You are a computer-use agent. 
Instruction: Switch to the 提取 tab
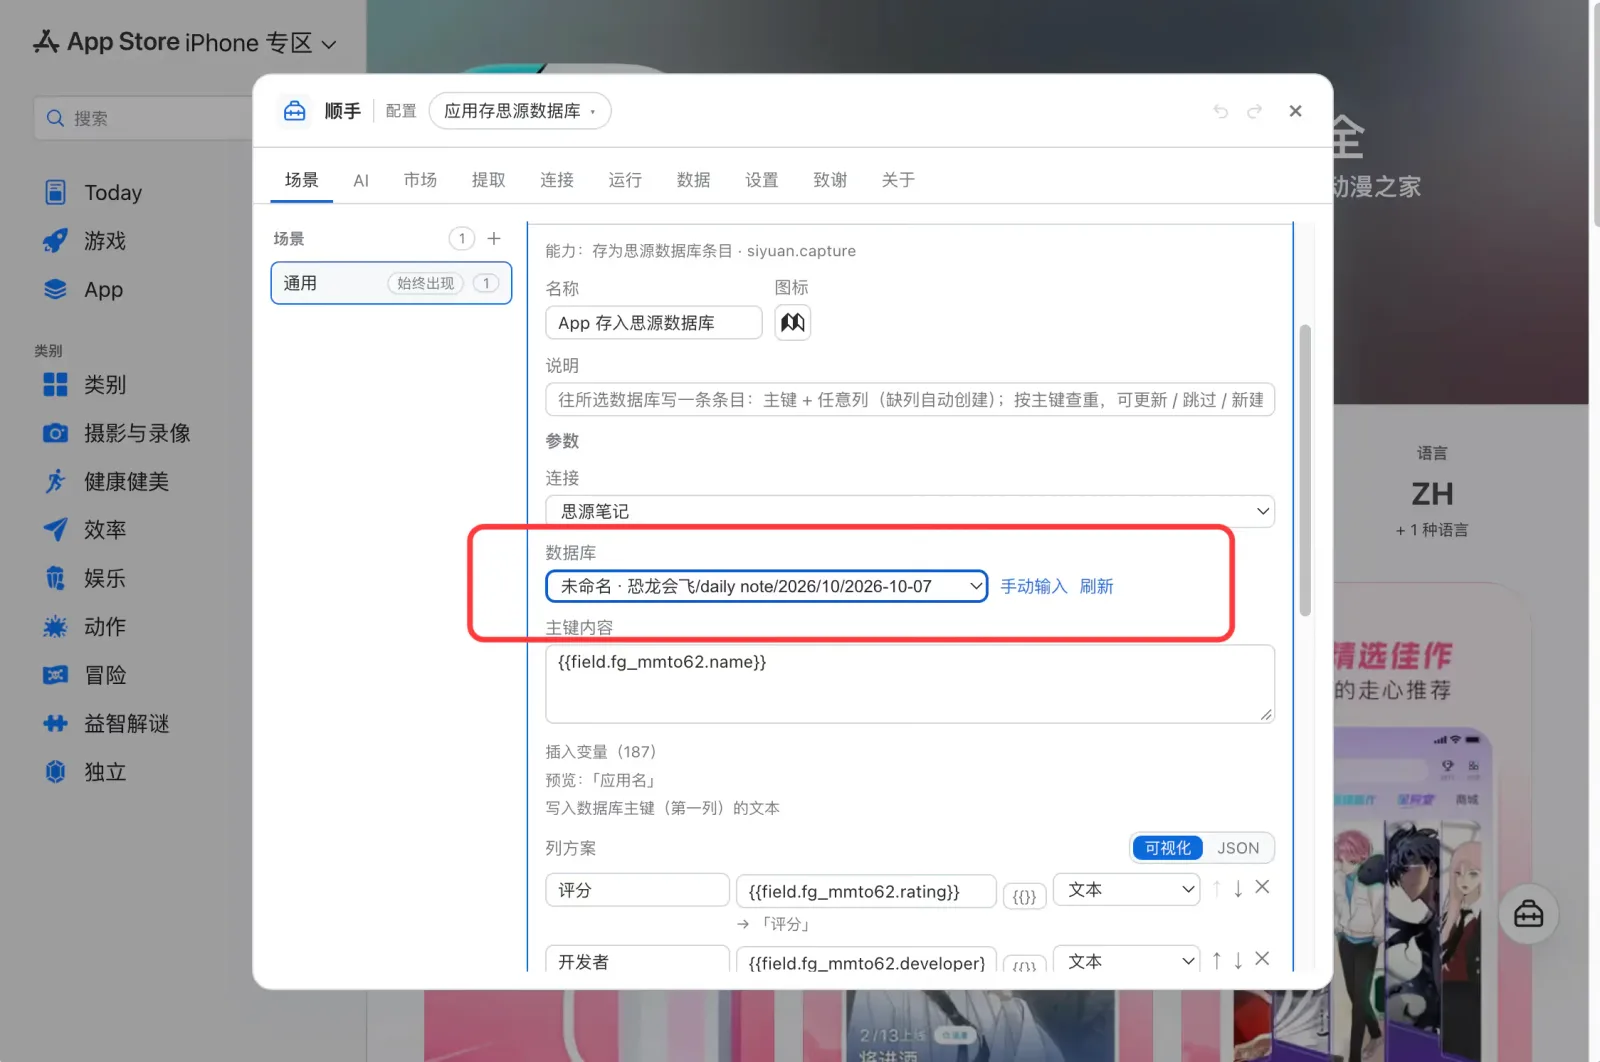point(488,180)
